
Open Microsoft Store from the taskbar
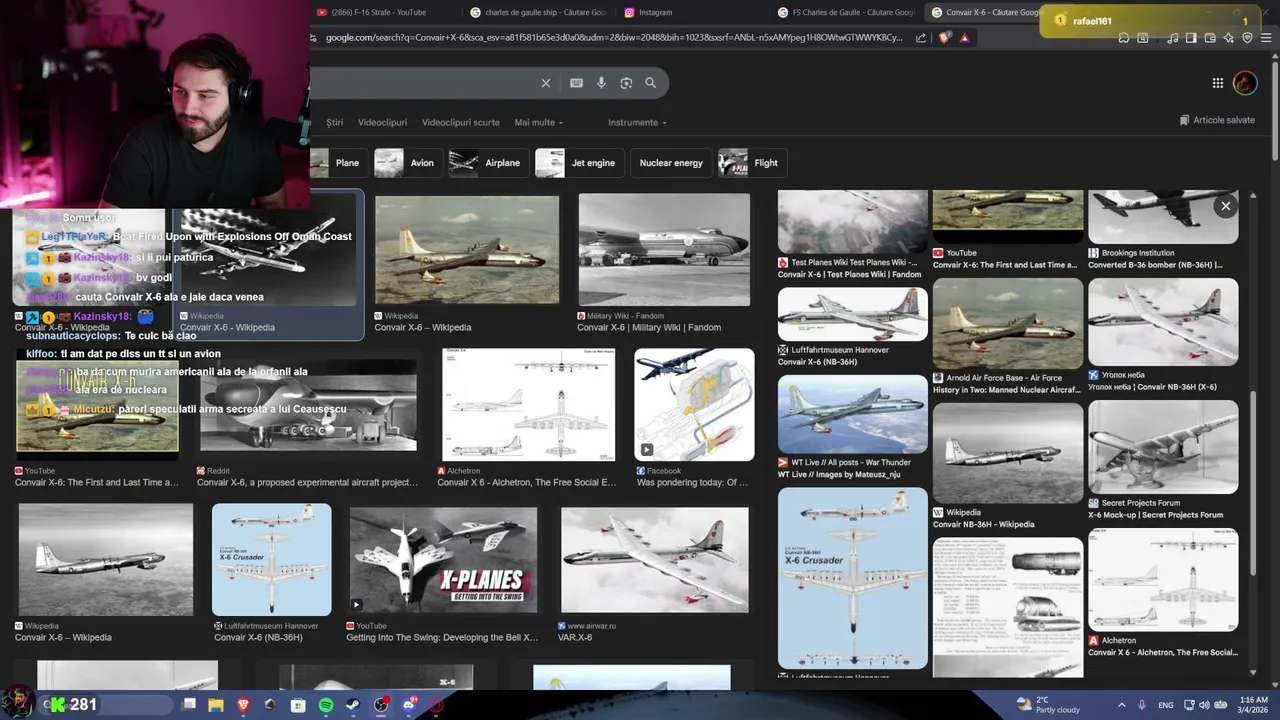click(298, 705)
